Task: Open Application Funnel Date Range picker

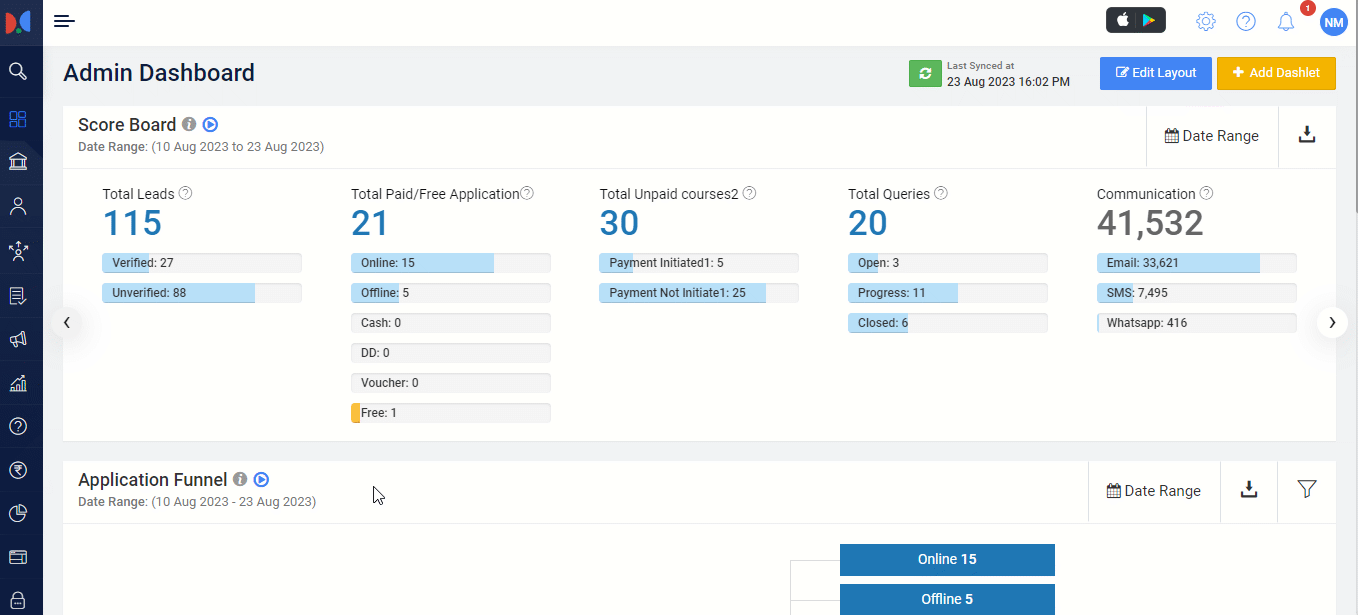Action: (x=1154, y=491)
